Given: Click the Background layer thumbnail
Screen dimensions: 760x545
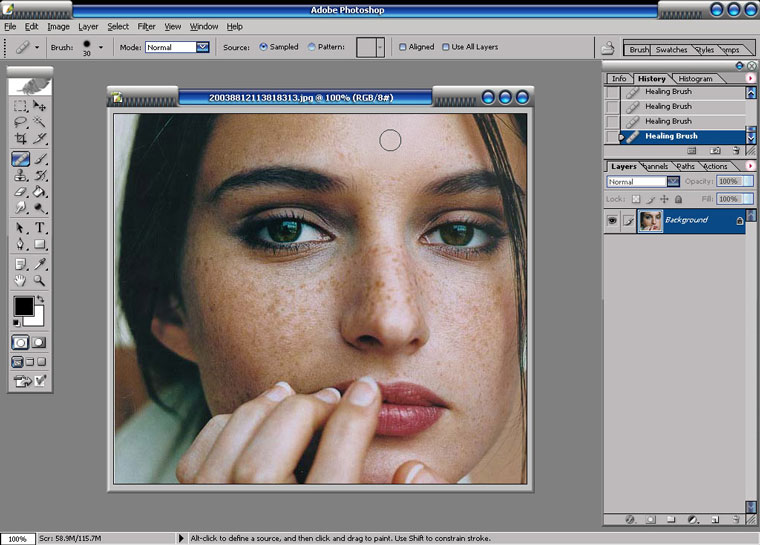Looking at the screenshot, I should click(x=651, y=220).
